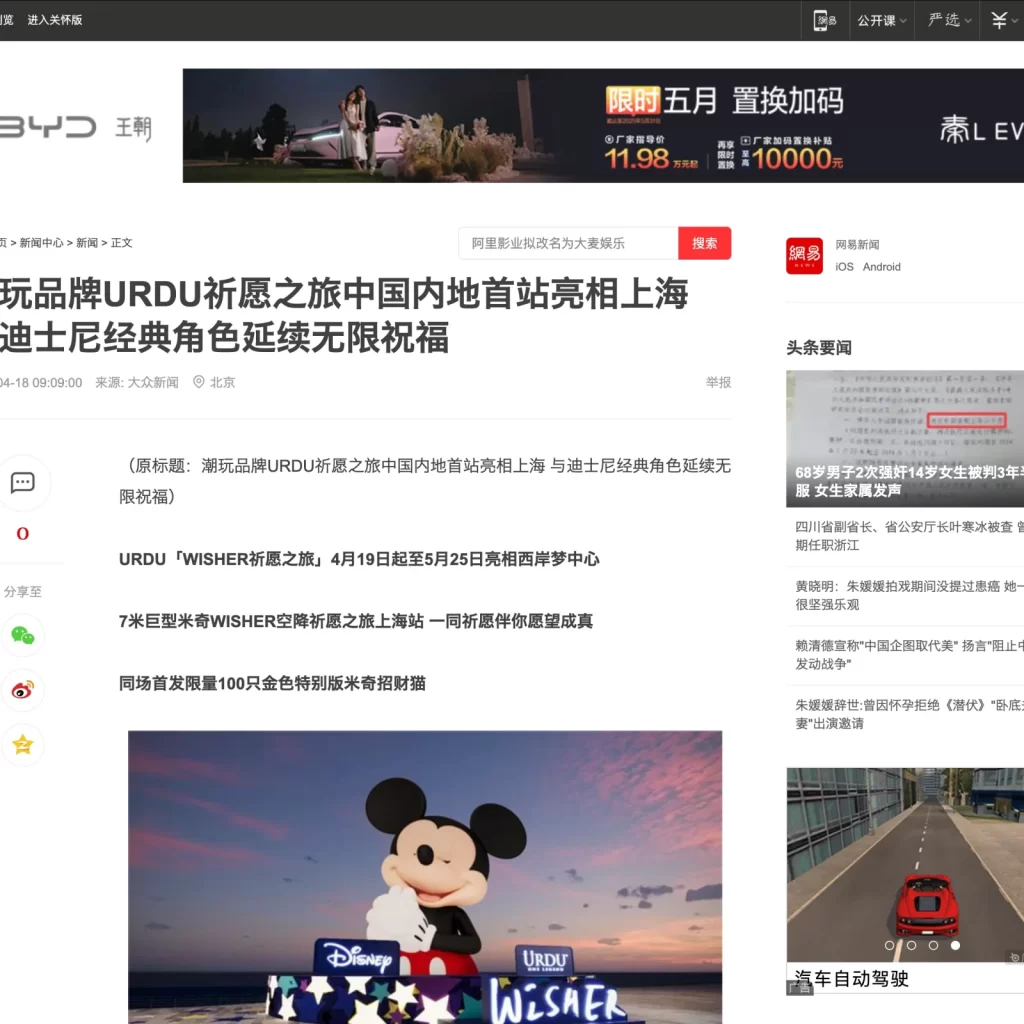Click the red comment count 0
The height and width of the screenshot is (1024, 1024).
click(23, 534)
